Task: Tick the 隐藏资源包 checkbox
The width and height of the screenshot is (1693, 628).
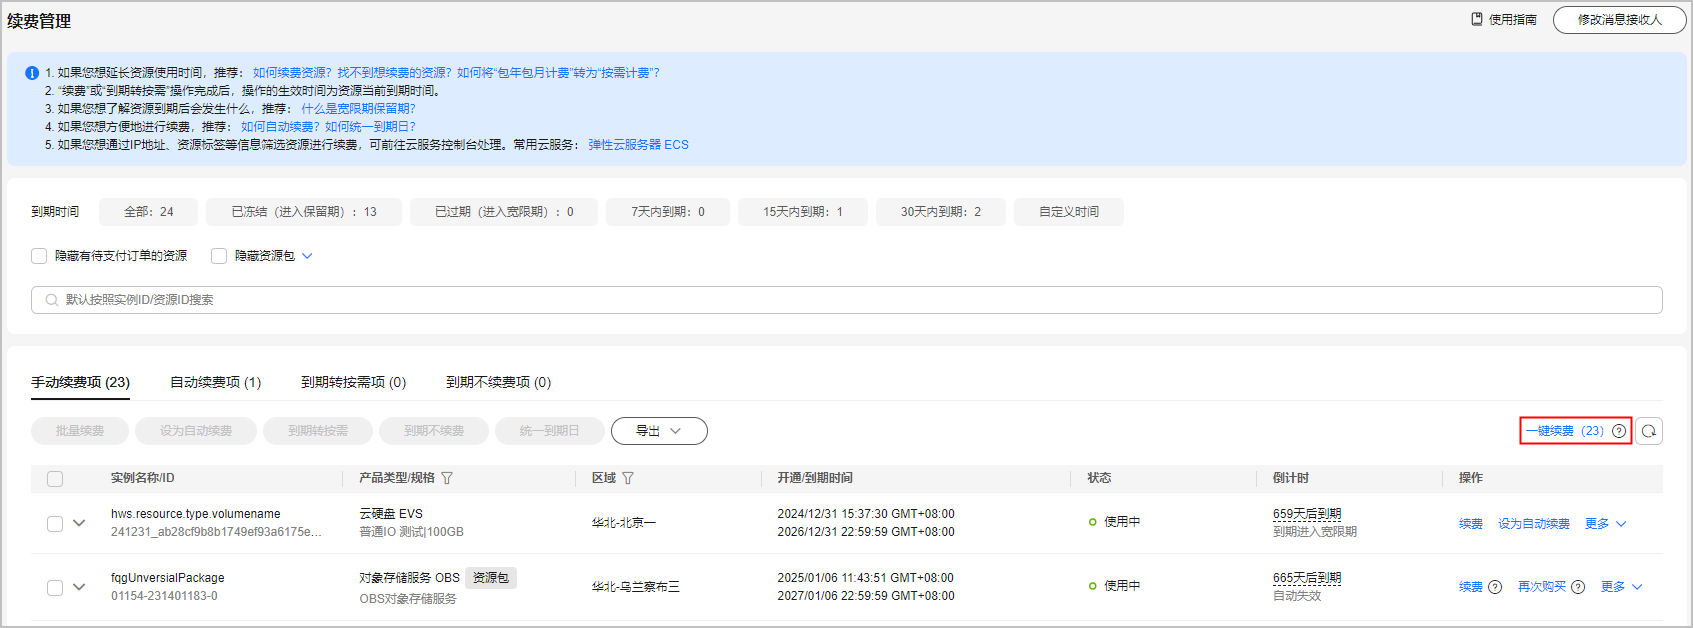Action: click(x=219, y=256)
